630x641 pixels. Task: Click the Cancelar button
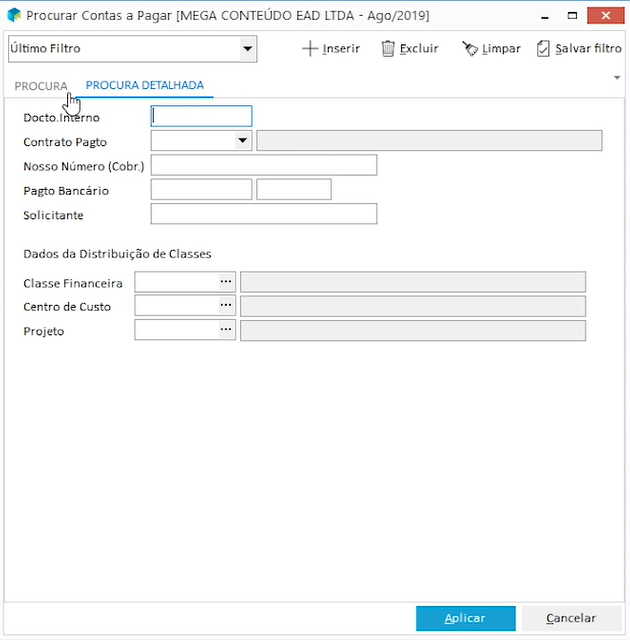571,618
